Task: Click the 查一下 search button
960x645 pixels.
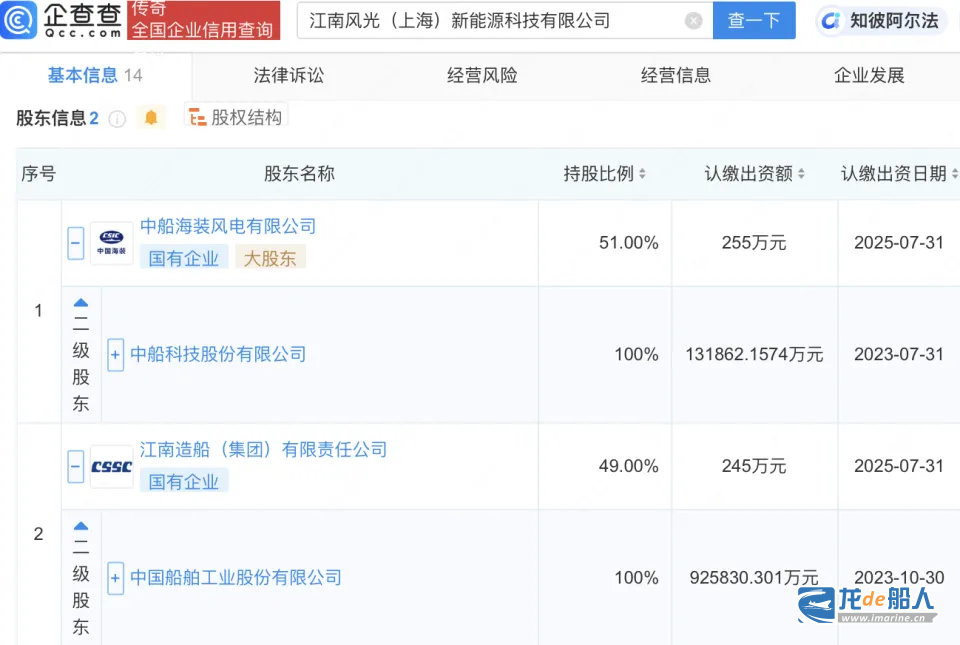Action: 754,20
